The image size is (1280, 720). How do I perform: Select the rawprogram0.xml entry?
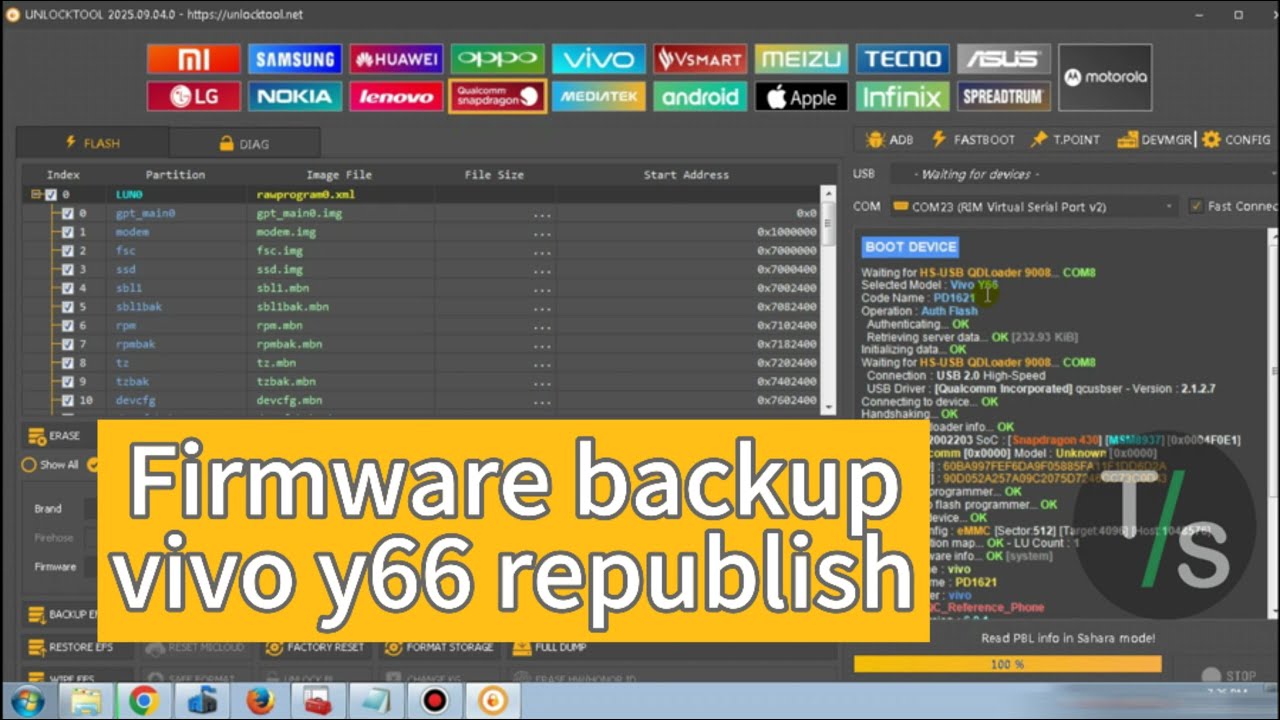click(x=306, y=195)
